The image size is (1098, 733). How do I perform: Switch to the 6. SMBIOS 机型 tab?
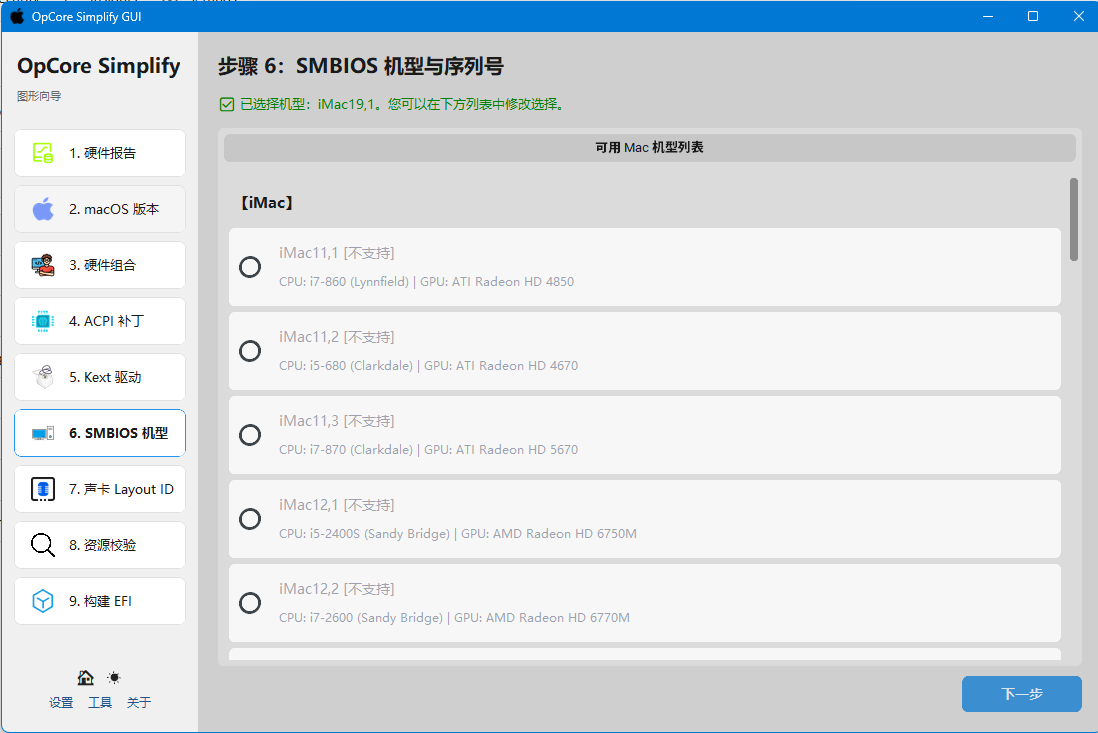click(100, 433)
